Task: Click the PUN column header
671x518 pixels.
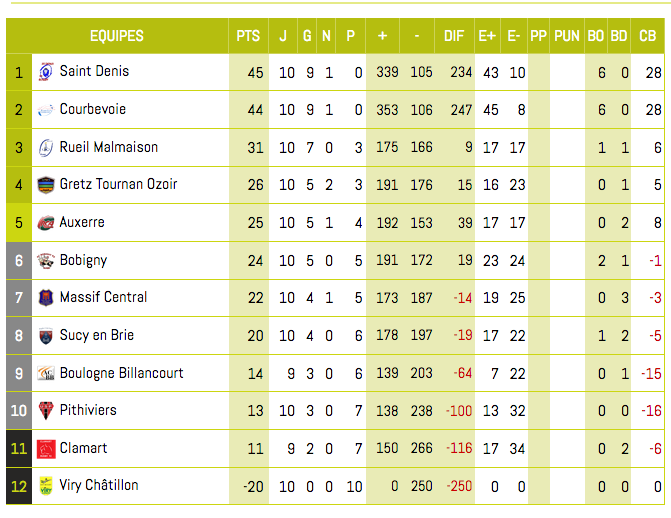Action: coord(567,36)
